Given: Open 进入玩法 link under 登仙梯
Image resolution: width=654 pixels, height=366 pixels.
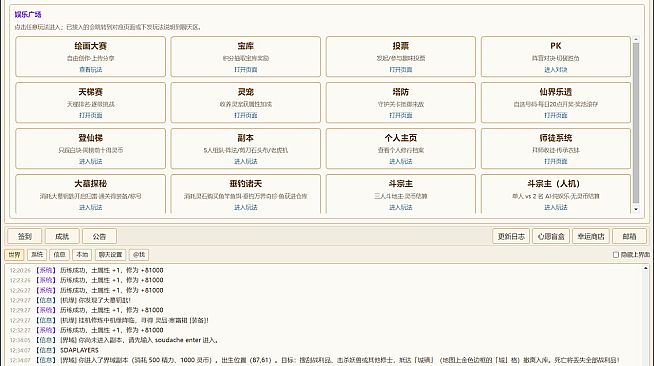Looking at the screenshot, I should [91, 161].
